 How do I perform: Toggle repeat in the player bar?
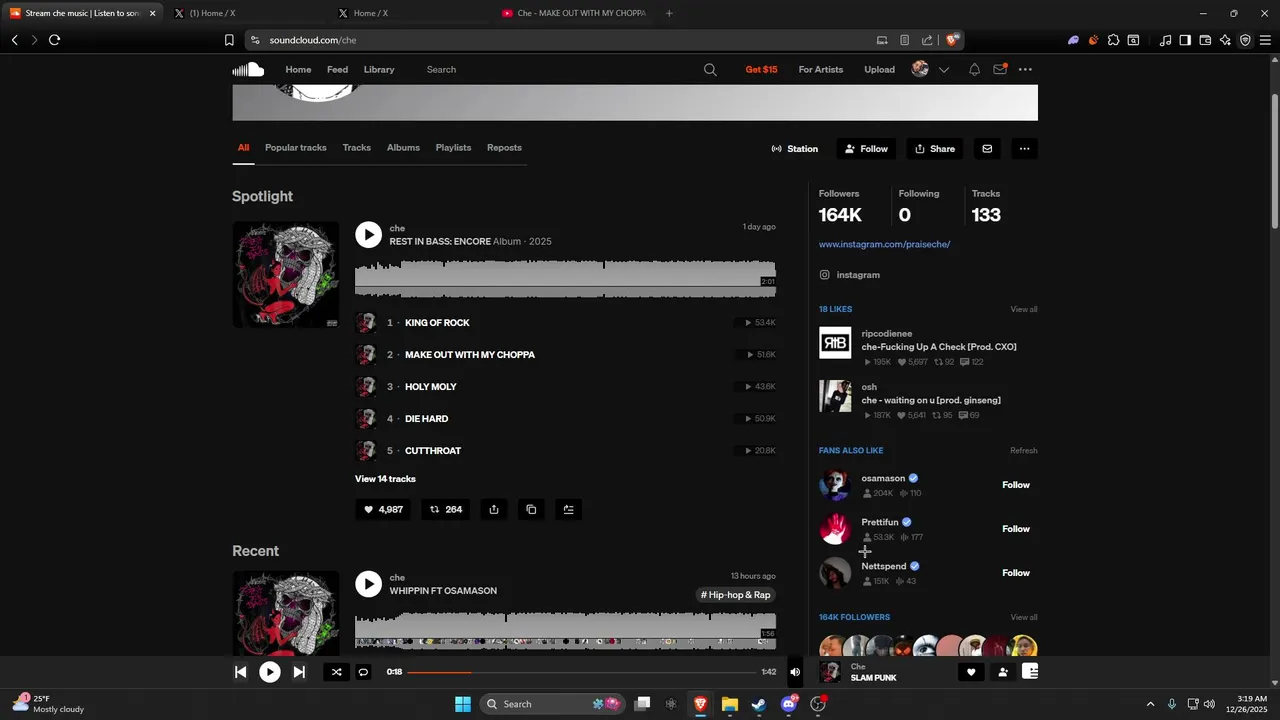pyautogui.click(x=363, y=672)
